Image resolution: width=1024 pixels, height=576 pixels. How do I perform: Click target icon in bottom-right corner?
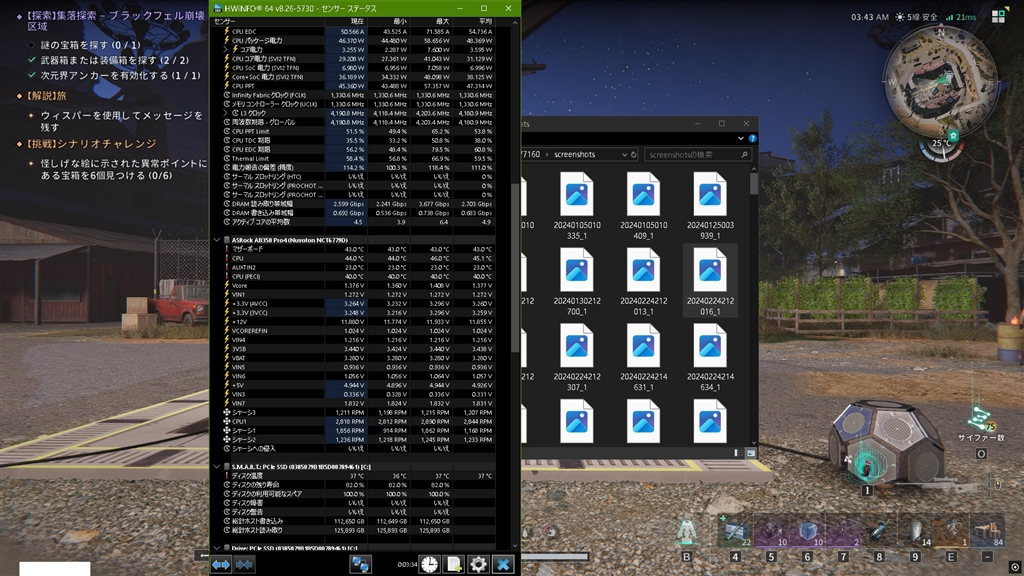click(x=1014, y=567)
